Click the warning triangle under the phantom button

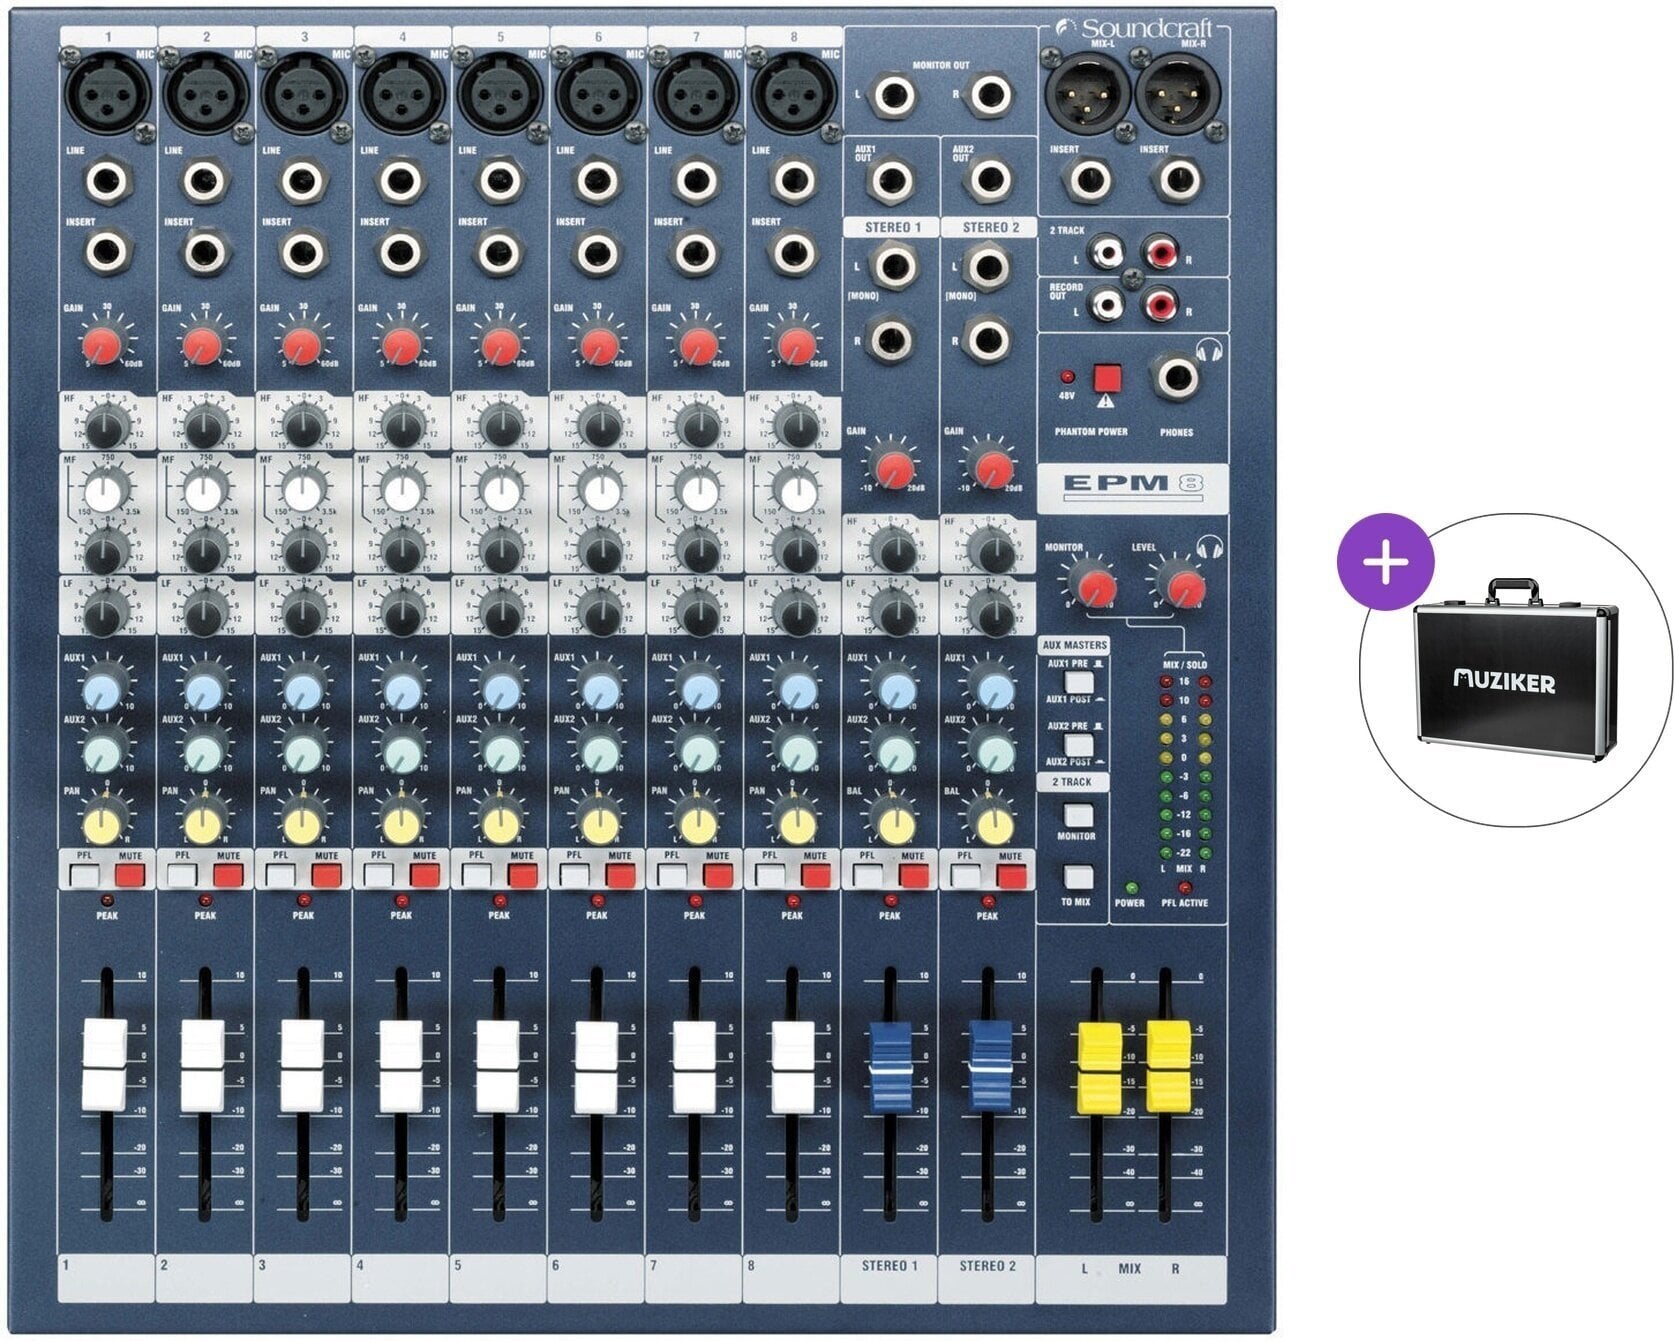pos(1105,401)
